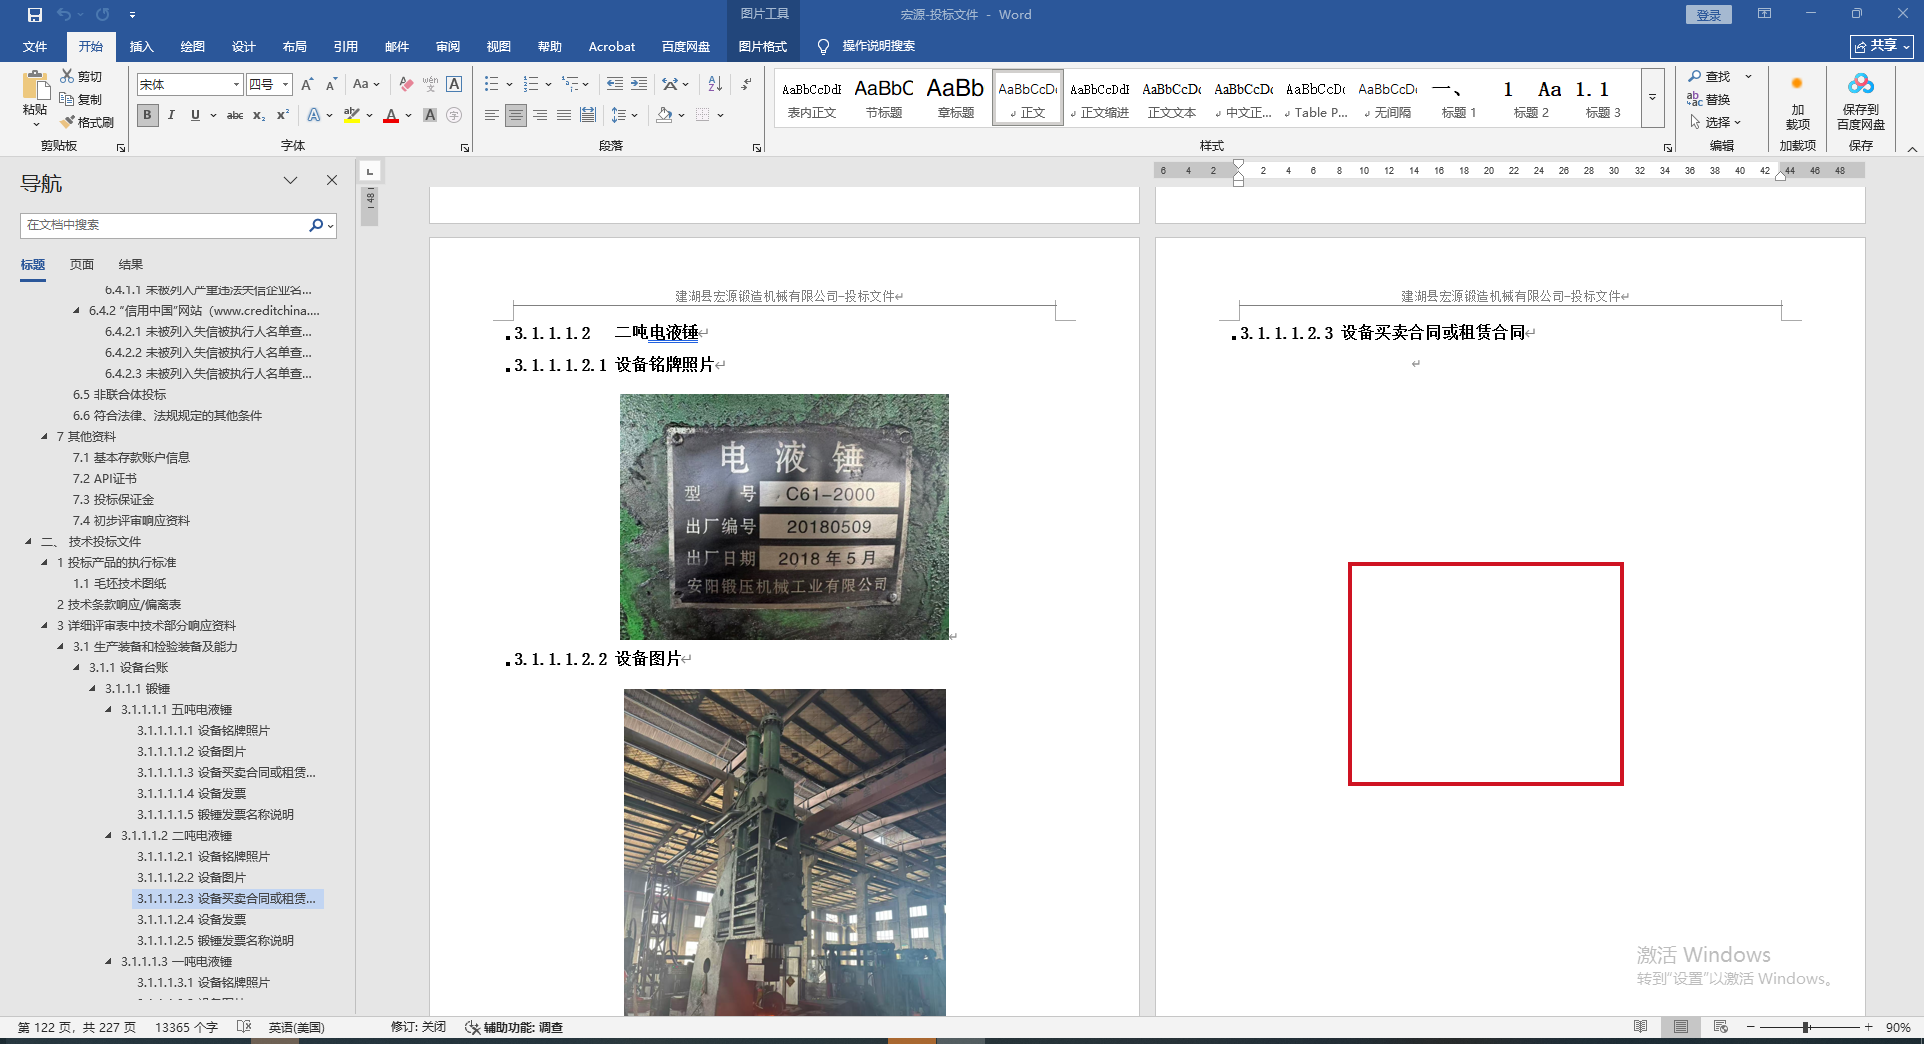
Task: Increase paragraph indent
Action: click(639, 85)
